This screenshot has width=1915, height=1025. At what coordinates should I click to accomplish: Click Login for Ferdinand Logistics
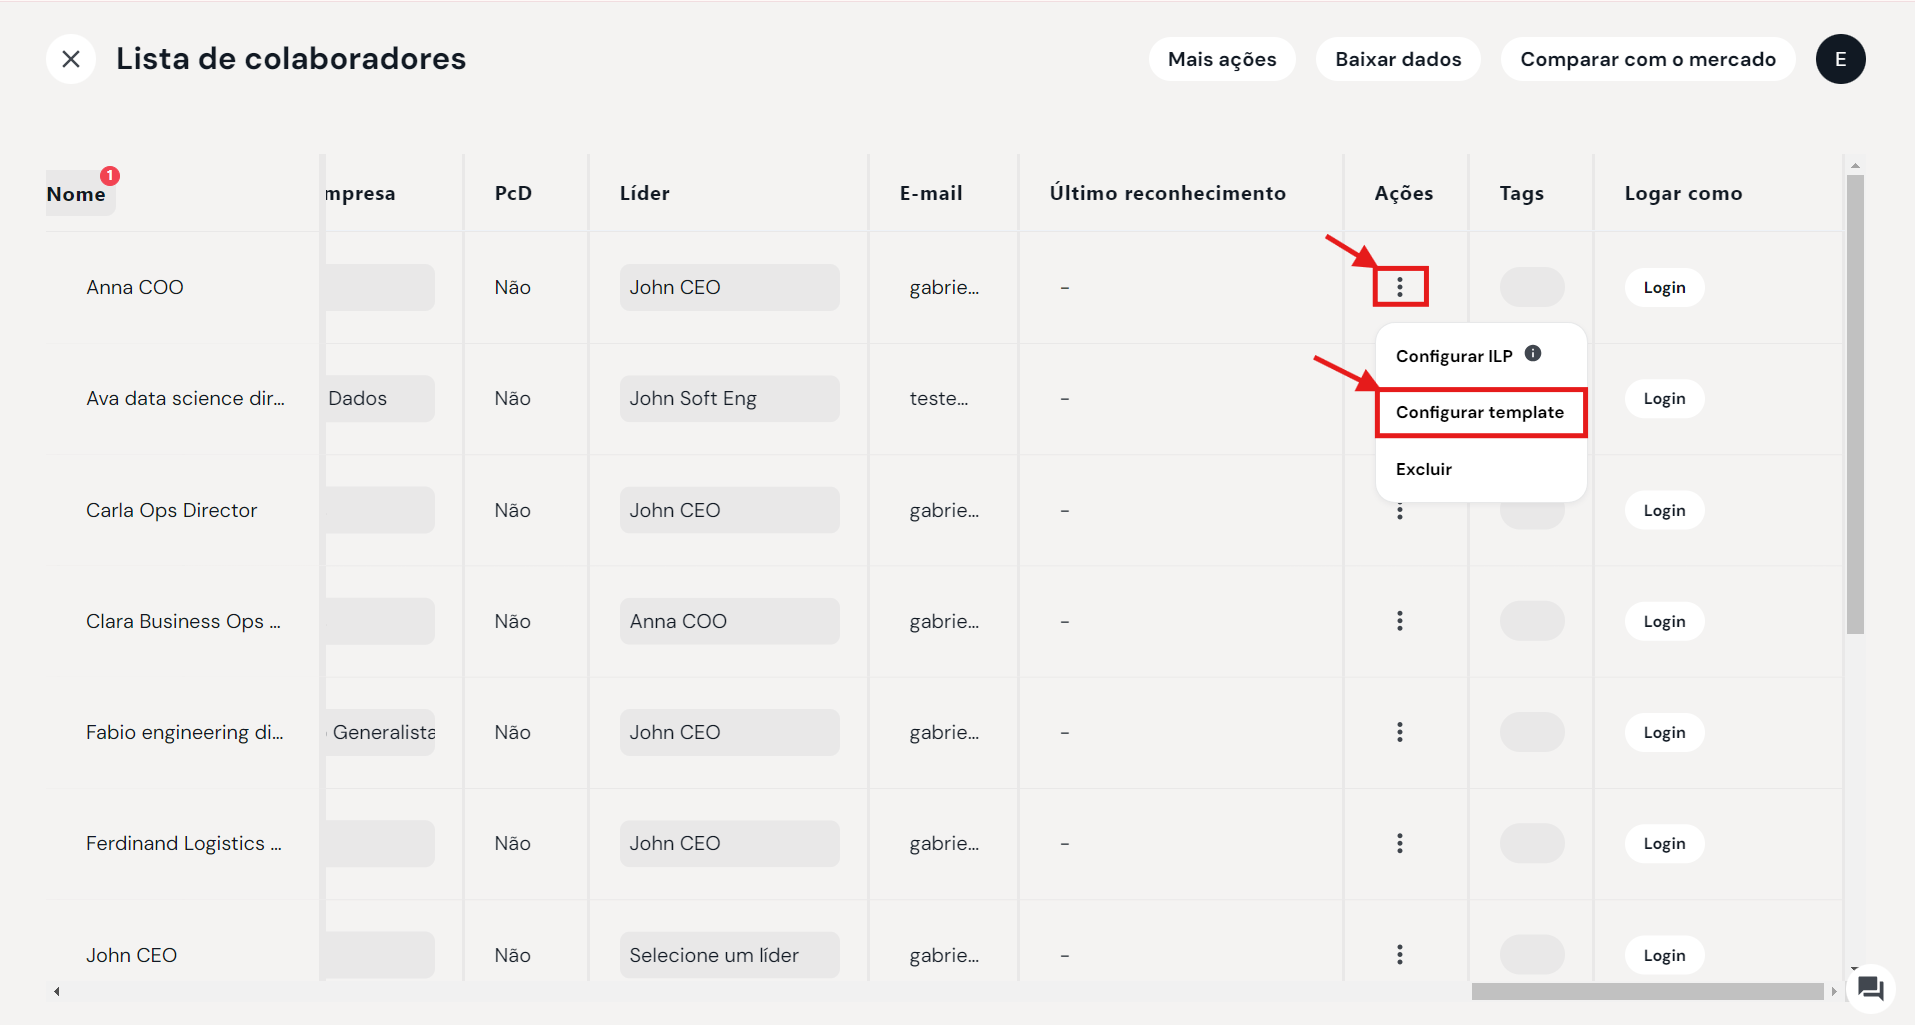[1664, 843]
